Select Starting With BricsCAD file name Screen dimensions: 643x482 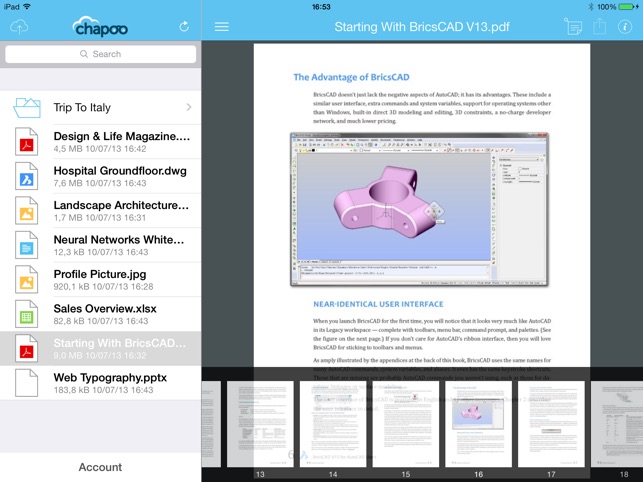click(x=120, y=343)
